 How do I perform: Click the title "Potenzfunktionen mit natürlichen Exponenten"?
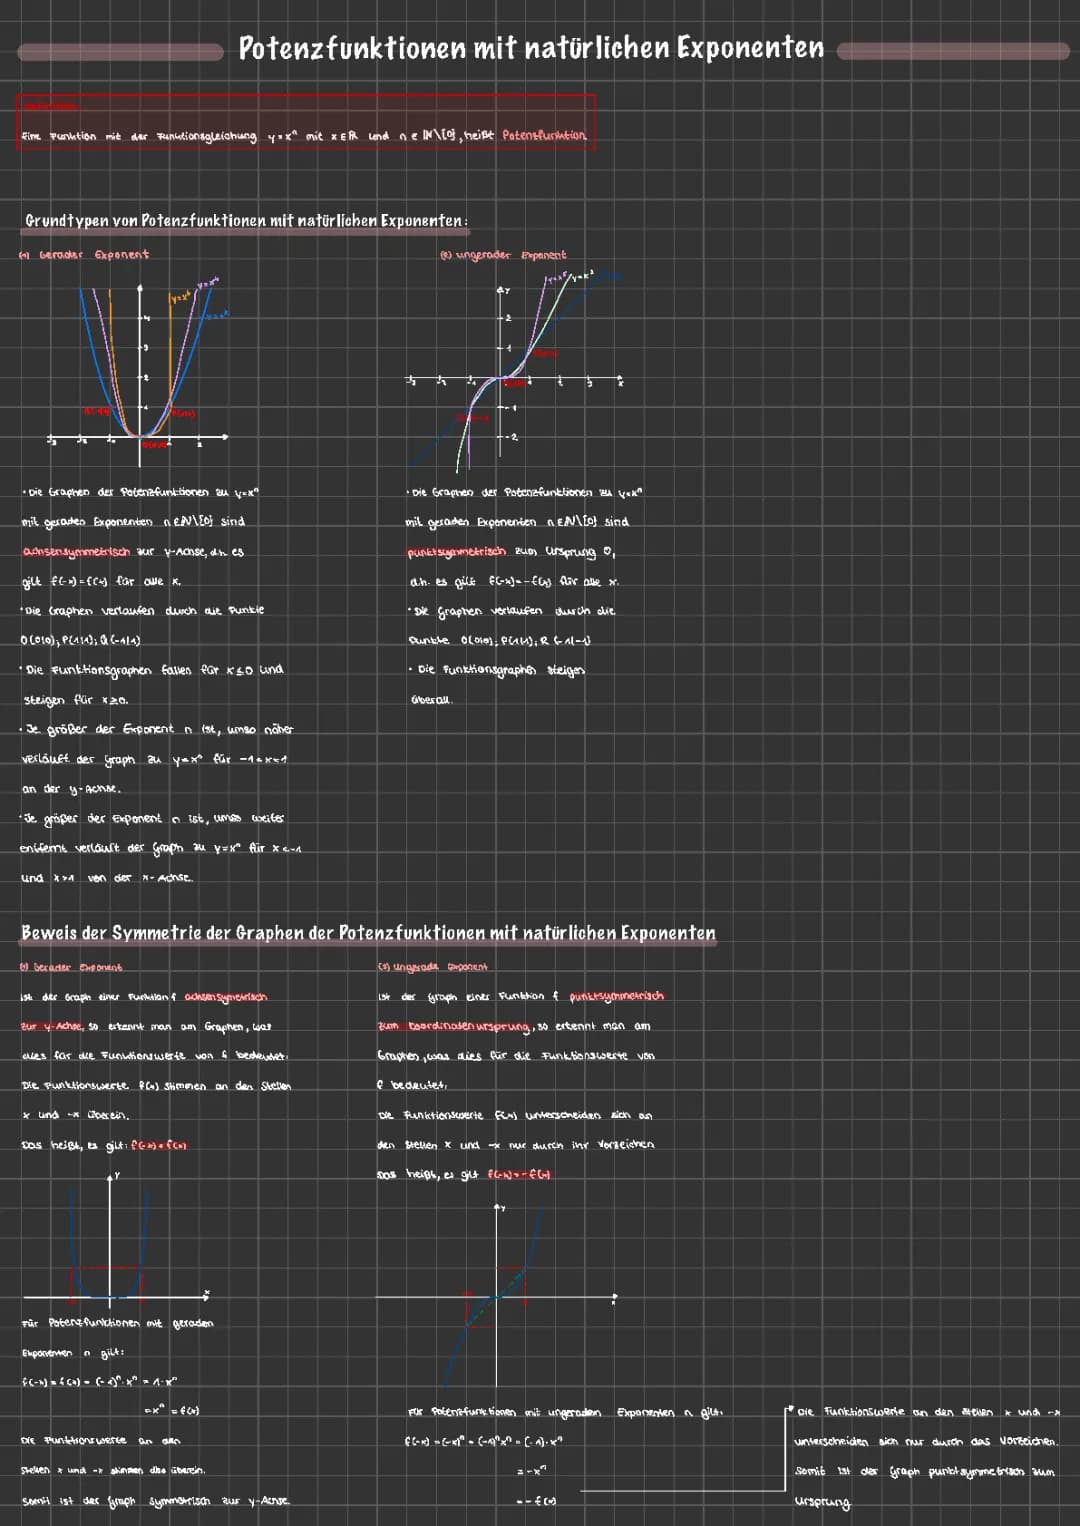point(531,48)
